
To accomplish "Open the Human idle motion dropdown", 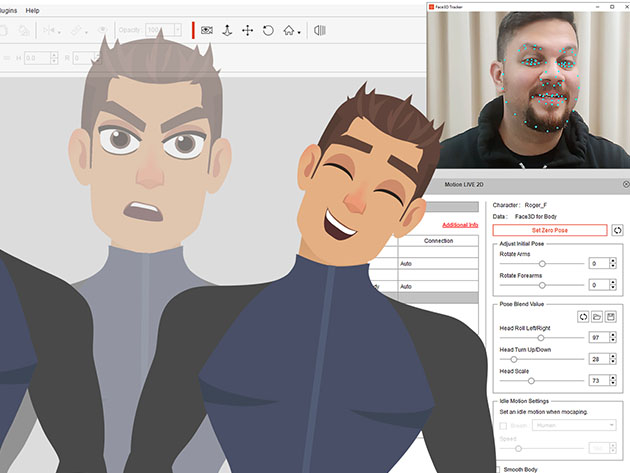I will [574, 425].
